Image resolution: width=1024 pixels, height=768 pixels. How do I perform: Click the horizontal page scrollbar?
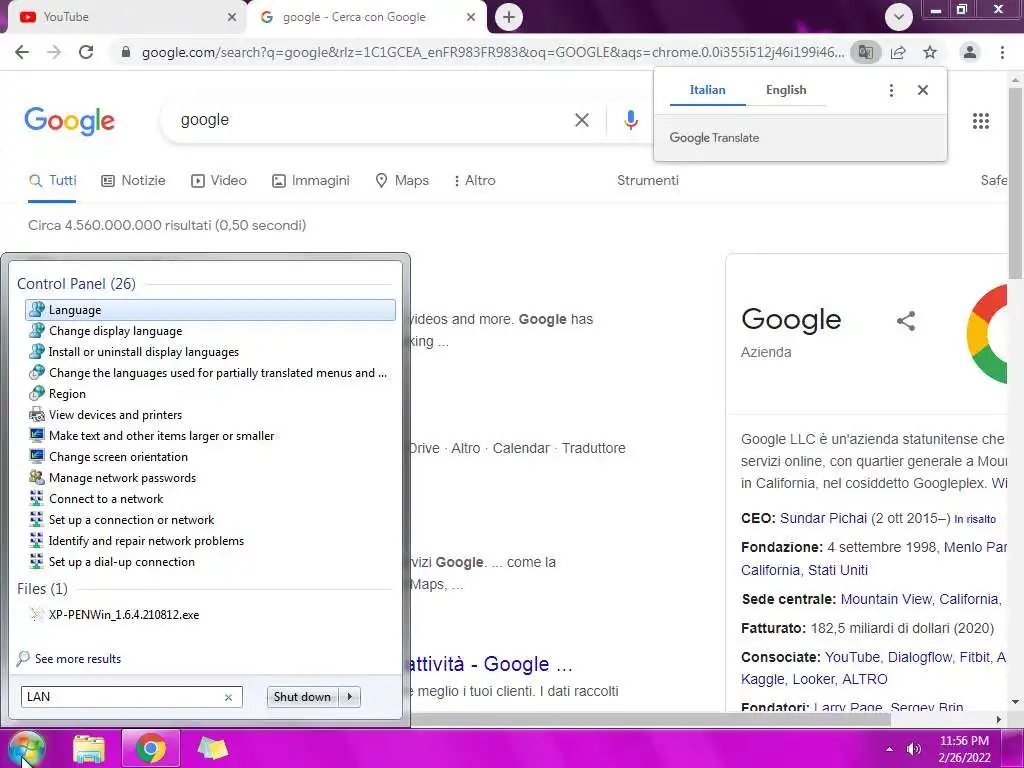coord(650,720)
